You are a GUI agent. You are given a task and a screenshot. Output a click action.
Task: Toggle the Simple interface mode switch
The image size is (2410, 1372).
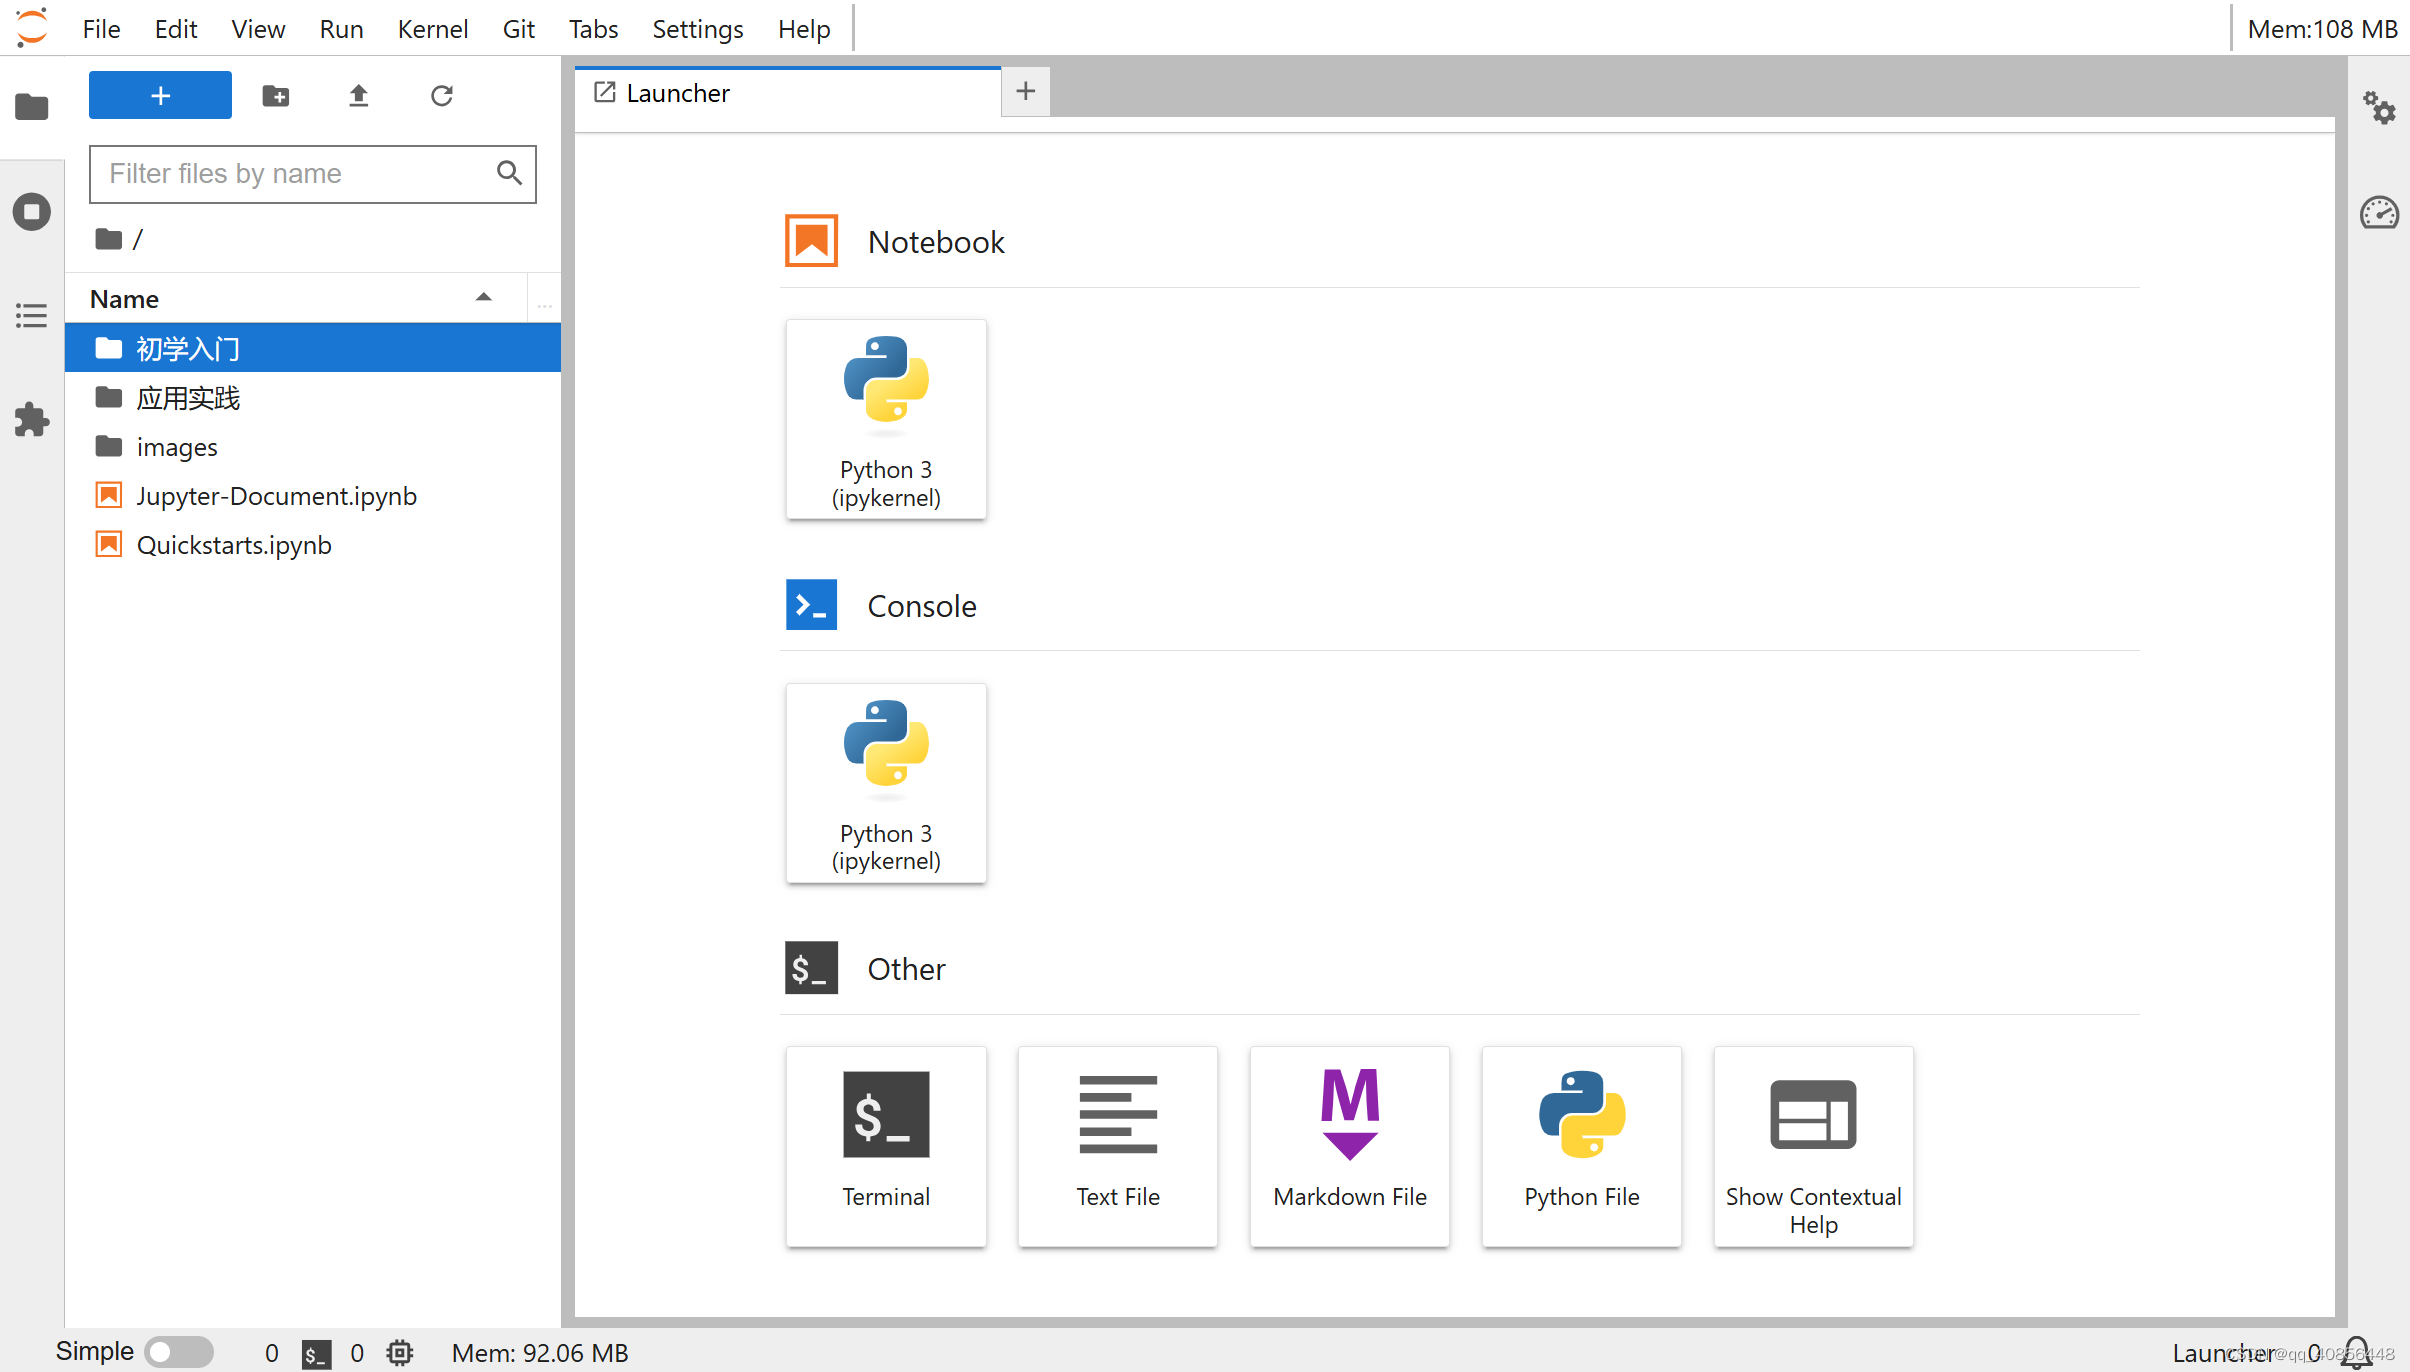pos(179,1352)
